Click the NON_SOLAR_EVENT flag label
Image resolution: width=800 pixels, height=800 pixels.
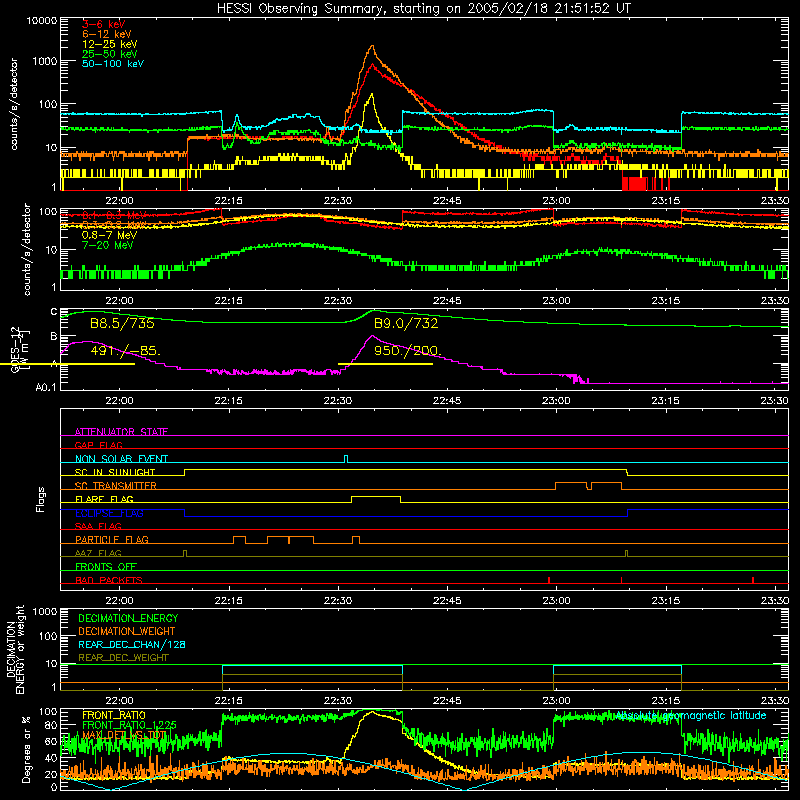click(x=121, y=459)
